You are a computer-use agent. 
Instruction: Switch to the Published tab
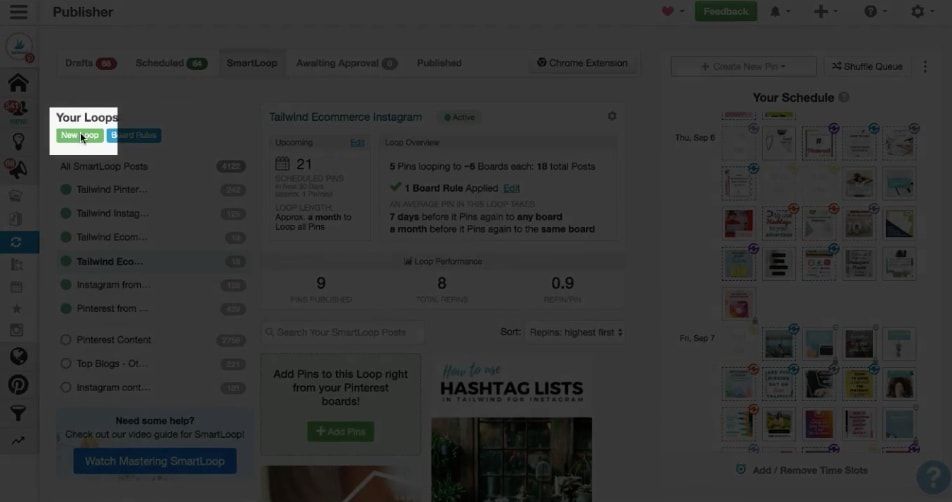[439, 63]
